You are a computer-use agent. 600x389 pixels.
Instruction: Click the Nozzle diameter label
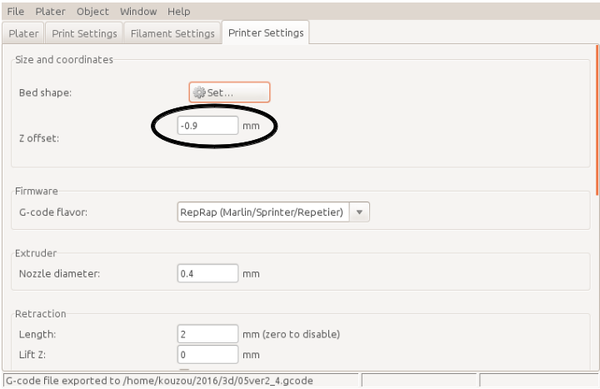(x=59, y=273)
